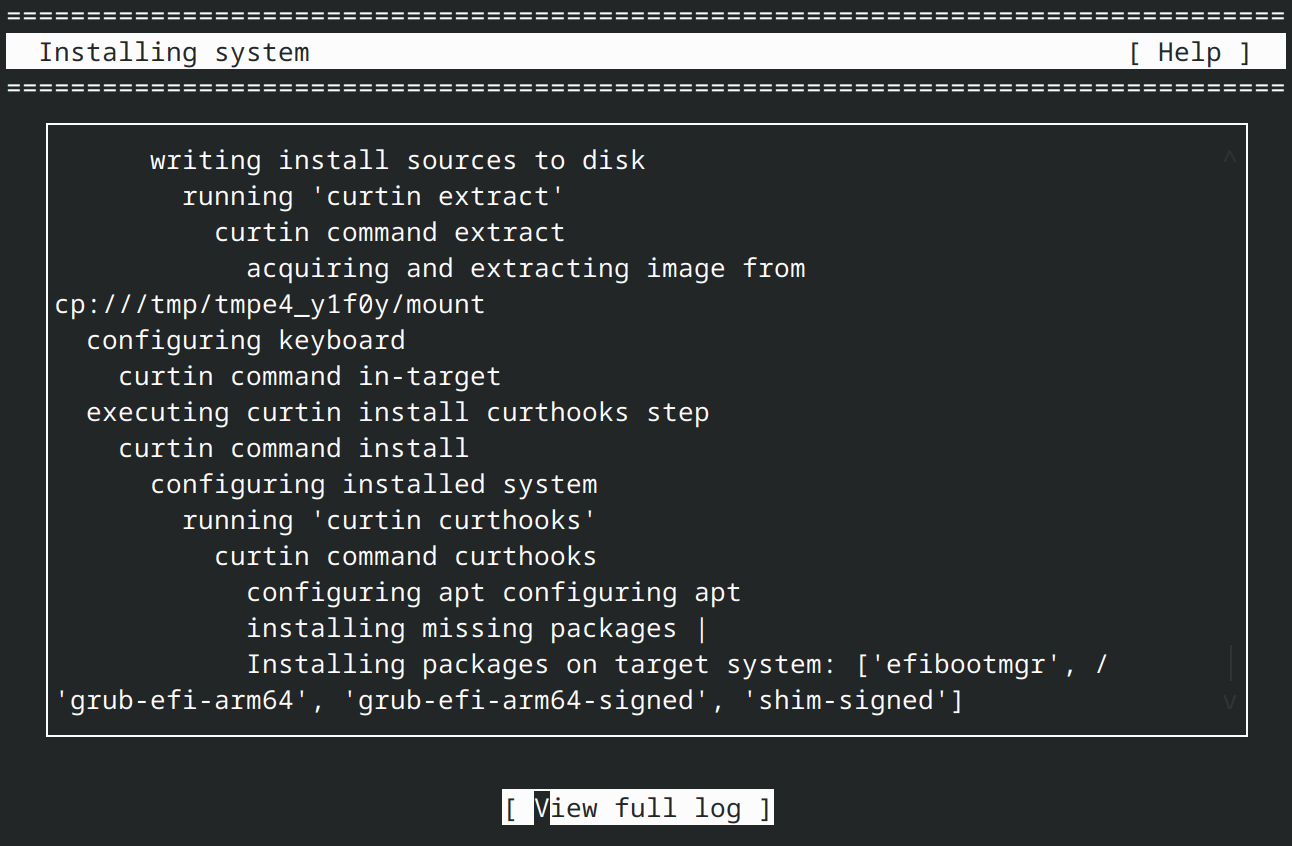1292x846 pixels.
Task: Click View full log button
Action: pos(638,808)
